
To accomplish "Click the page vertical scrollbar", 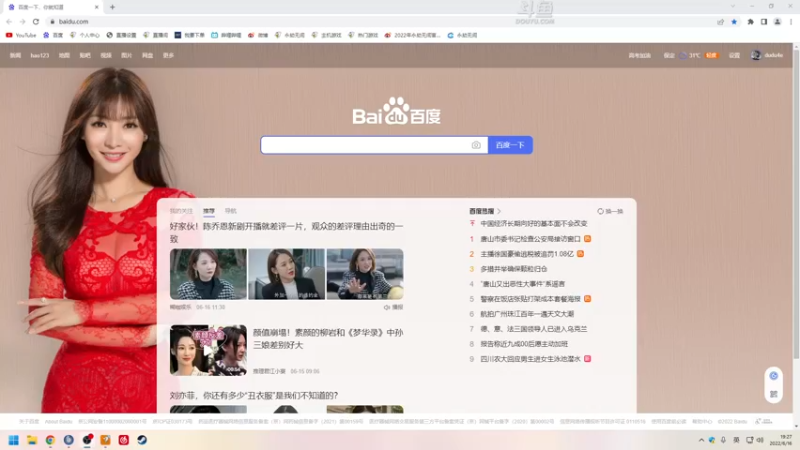I will coord(796,204).
